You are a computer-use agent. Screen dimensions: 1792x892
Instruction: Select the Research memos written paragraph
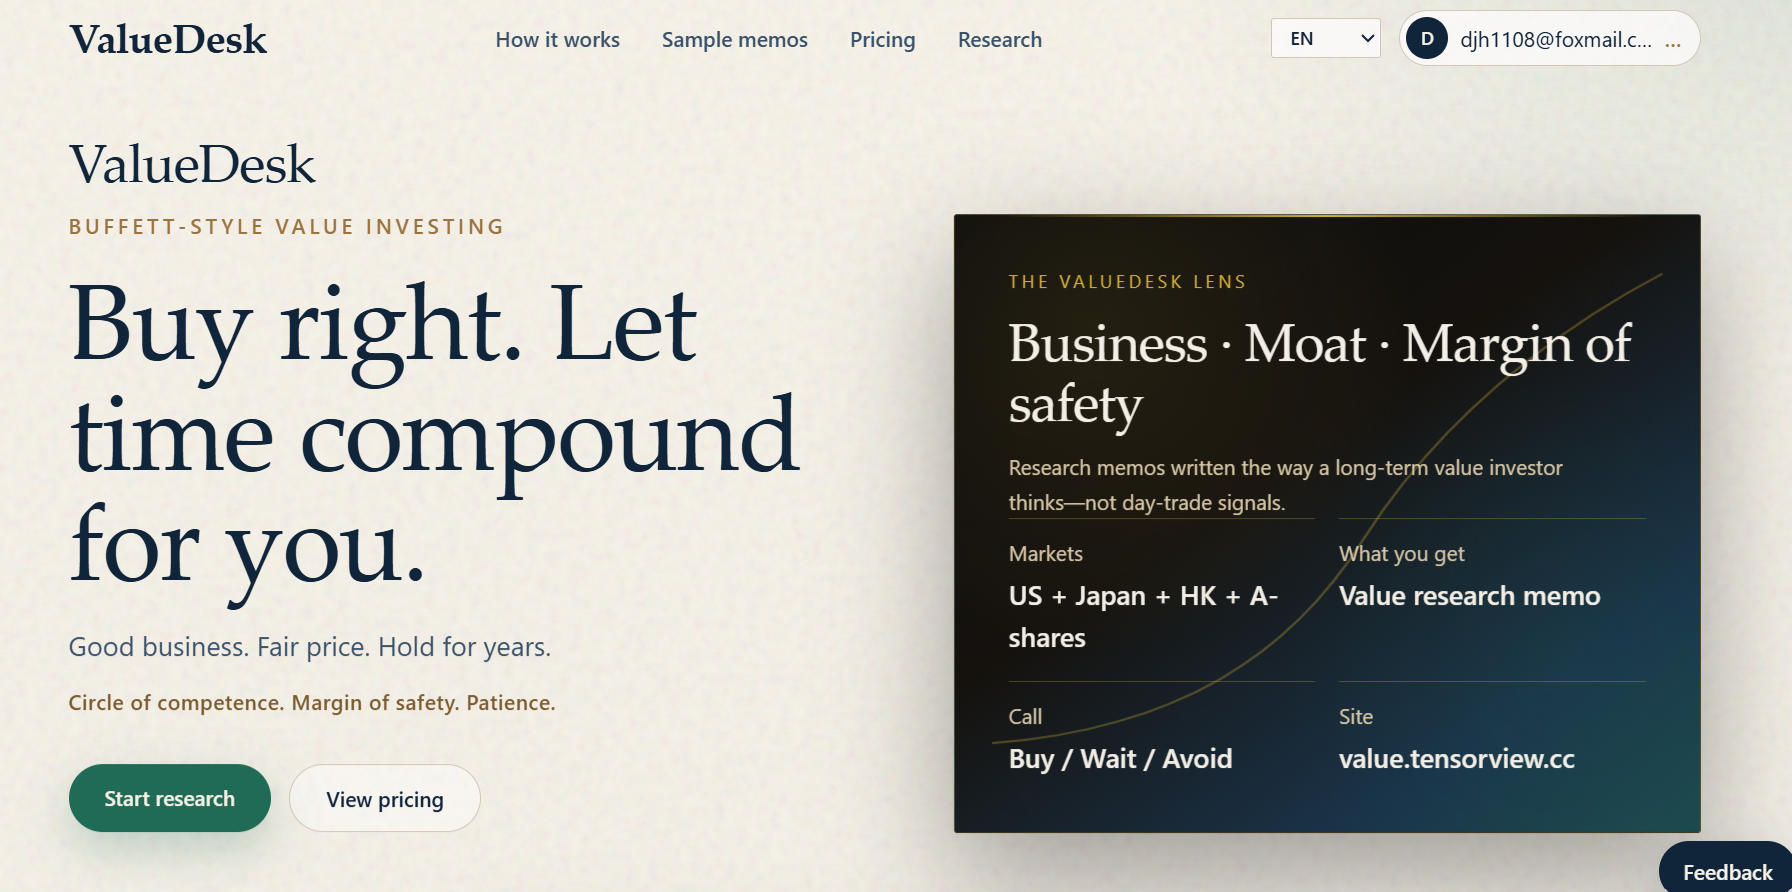pos(1285,485)
